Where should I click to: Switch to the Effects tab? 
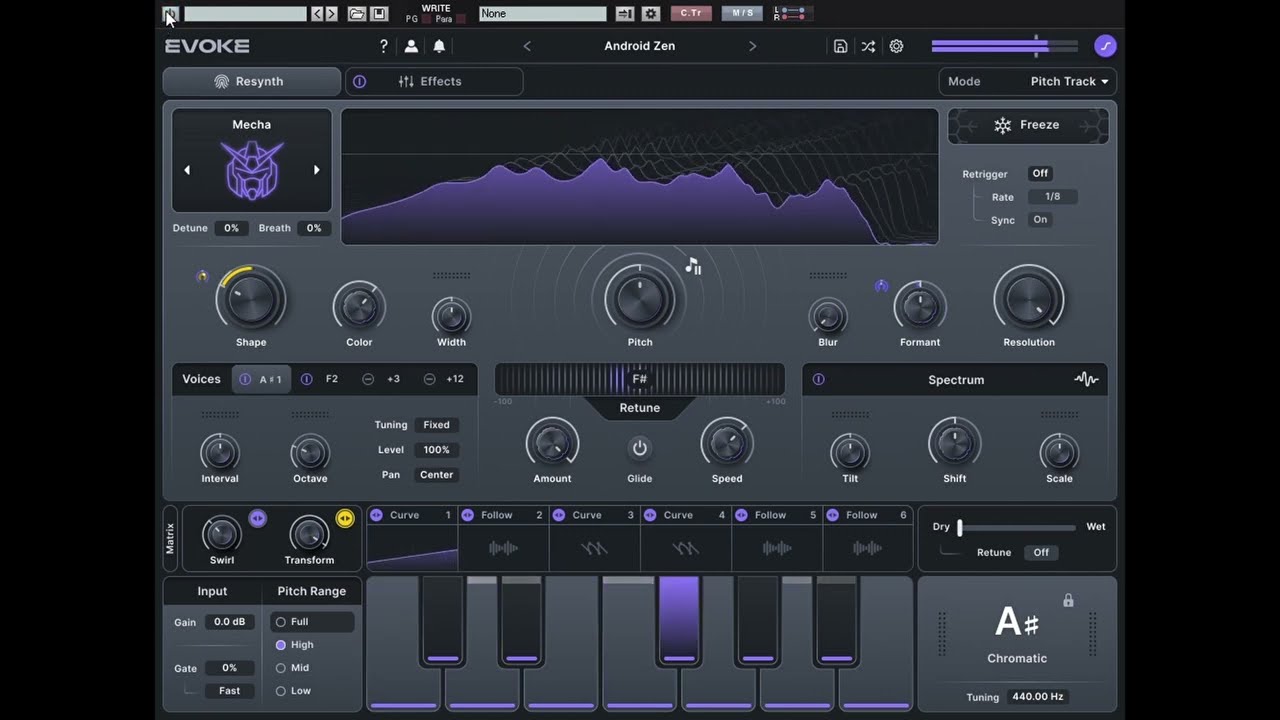[434, 82]
